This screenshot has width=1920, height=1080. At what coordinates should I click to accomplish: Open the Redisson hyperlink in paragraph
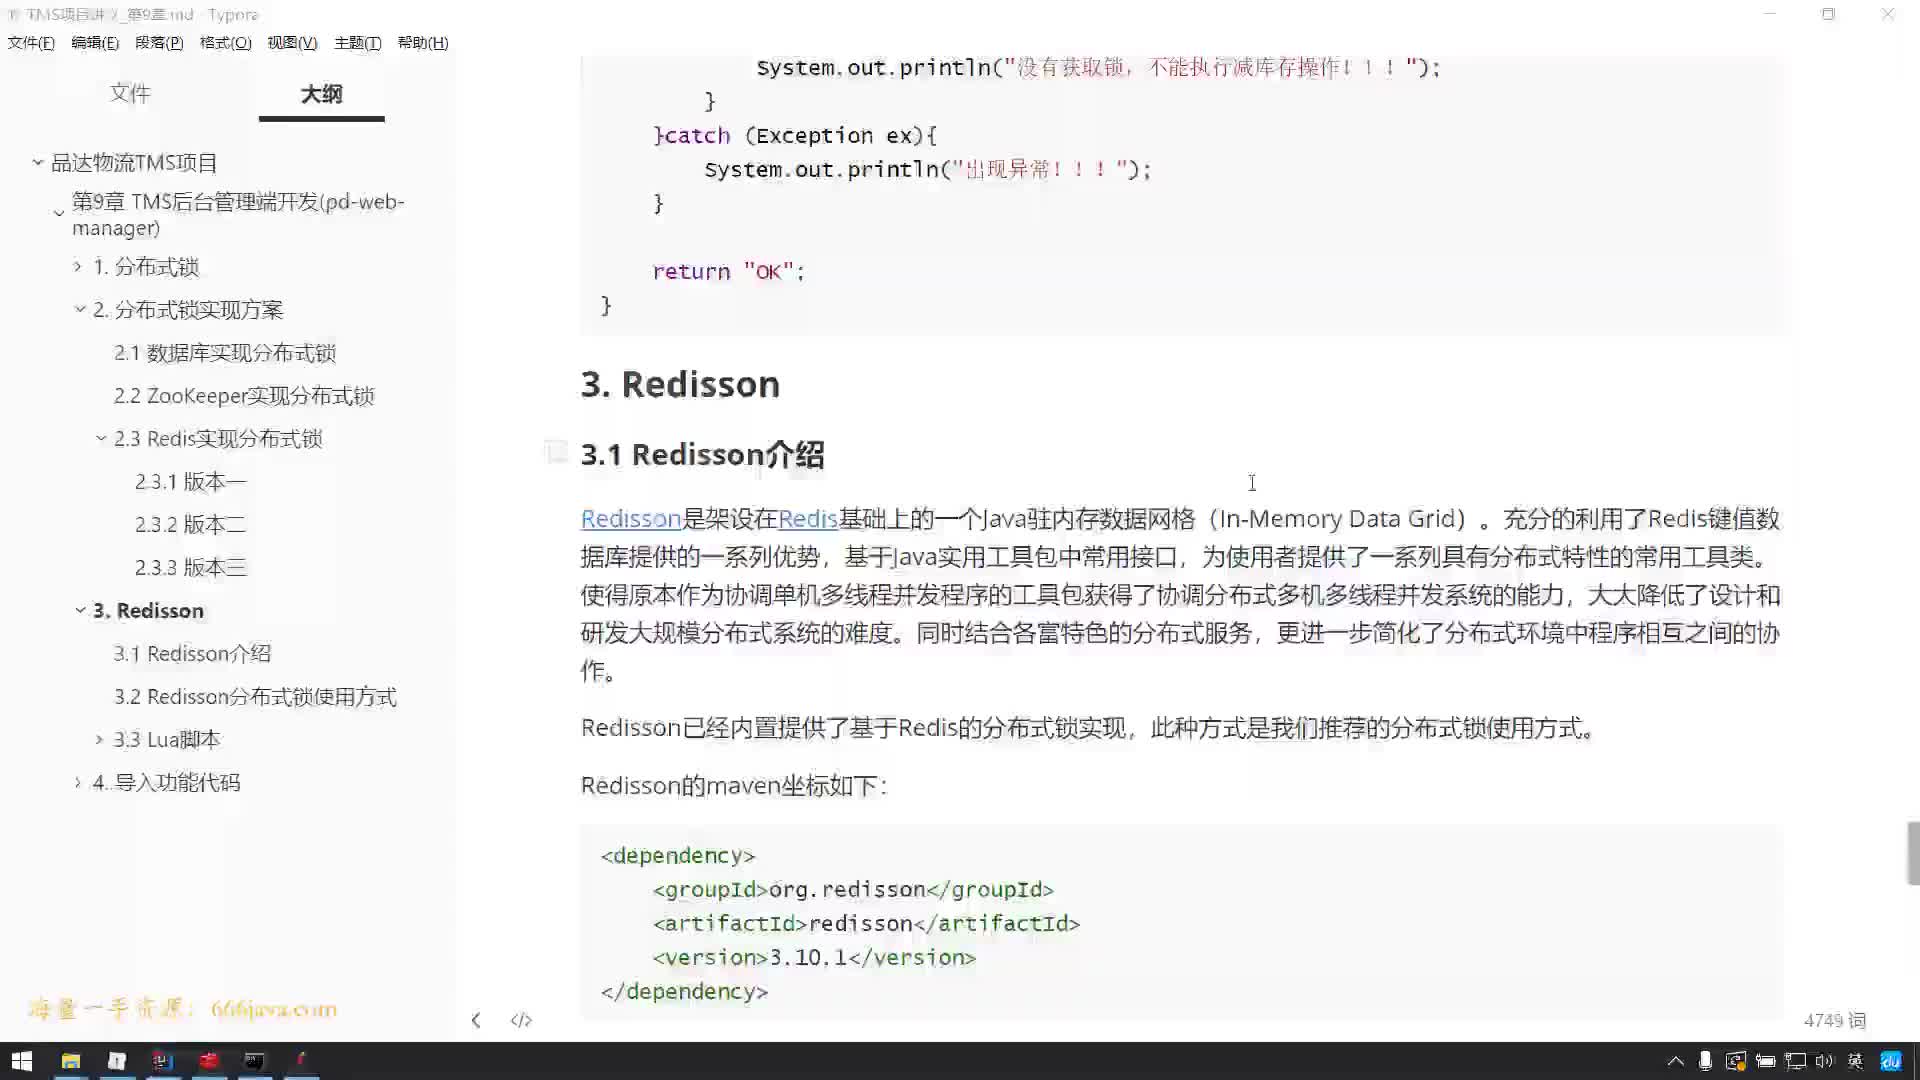pyautogui.click(x=631, y=519)
